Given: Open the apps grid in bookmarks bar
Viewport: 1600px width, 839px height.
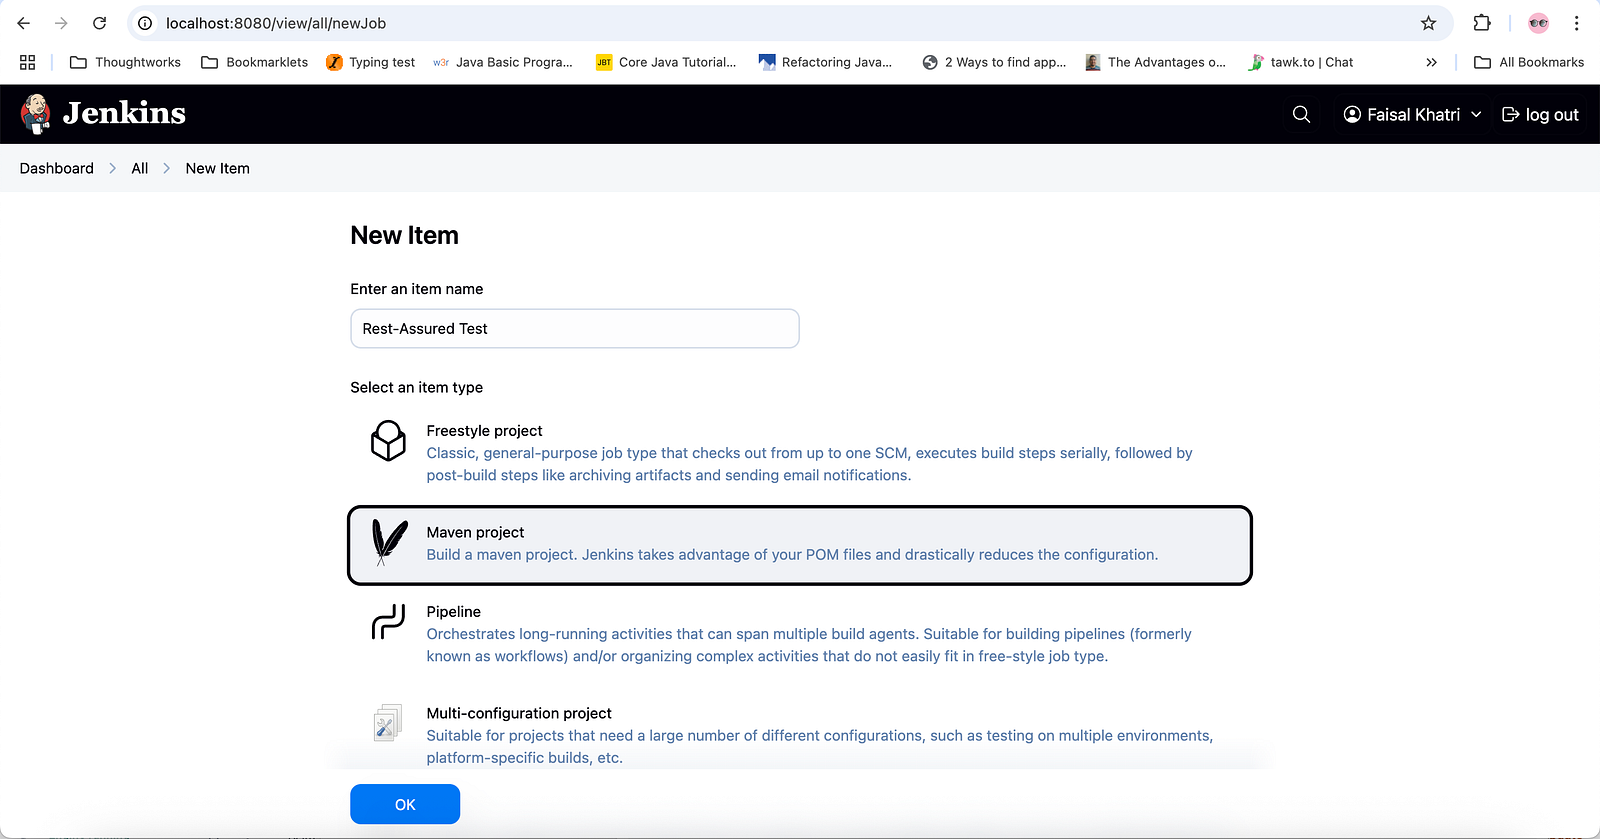Looking at the screenshot, I should tap(27, 62).
